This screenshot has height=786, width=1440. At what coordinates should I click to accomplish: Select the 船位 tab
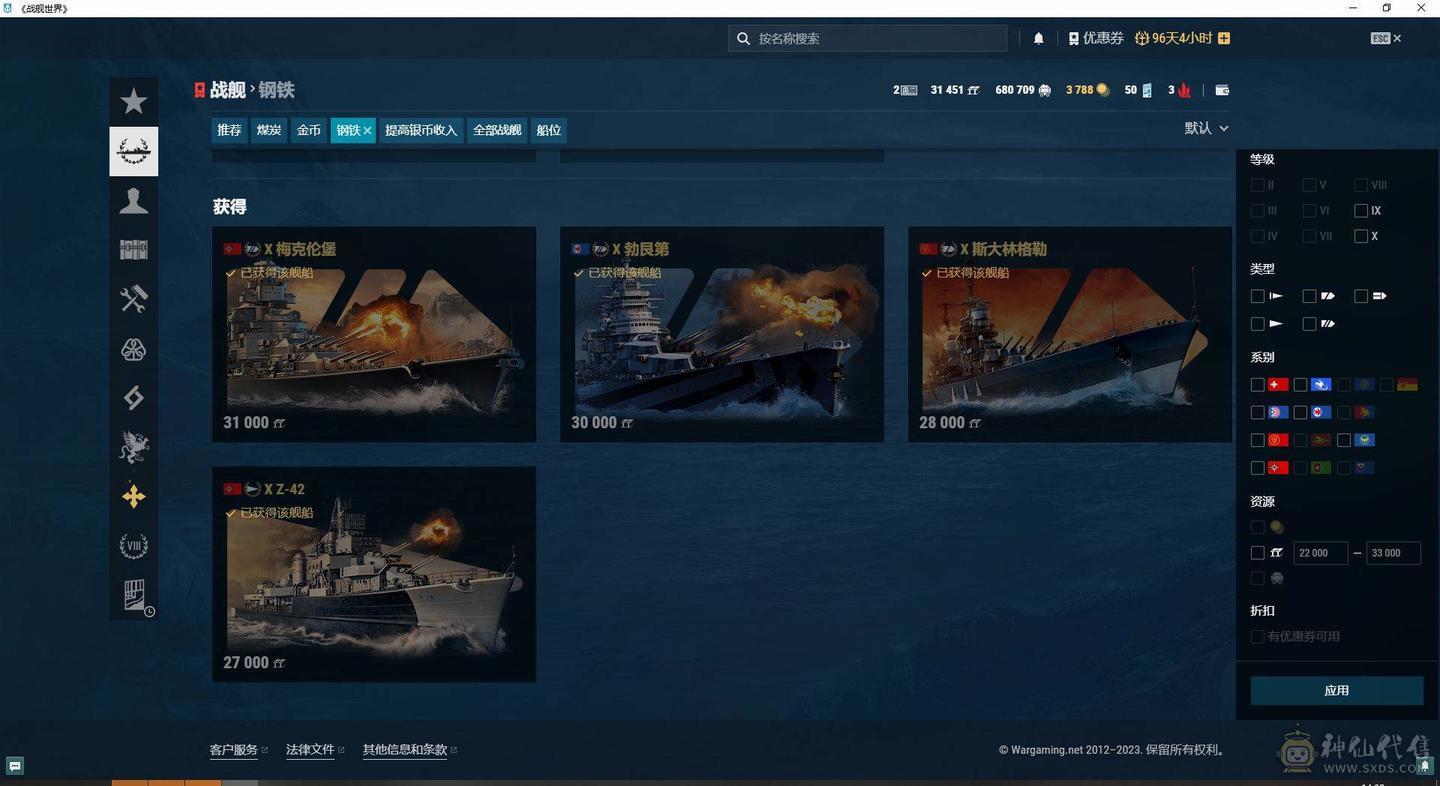pos(549,130)
